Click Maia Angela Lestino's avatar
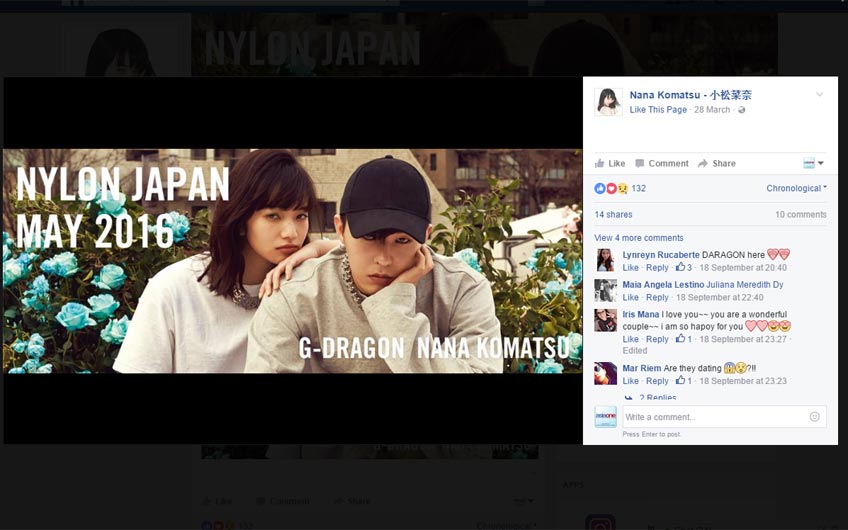Viewport: 848px width, 530px height. pos(605,290)
